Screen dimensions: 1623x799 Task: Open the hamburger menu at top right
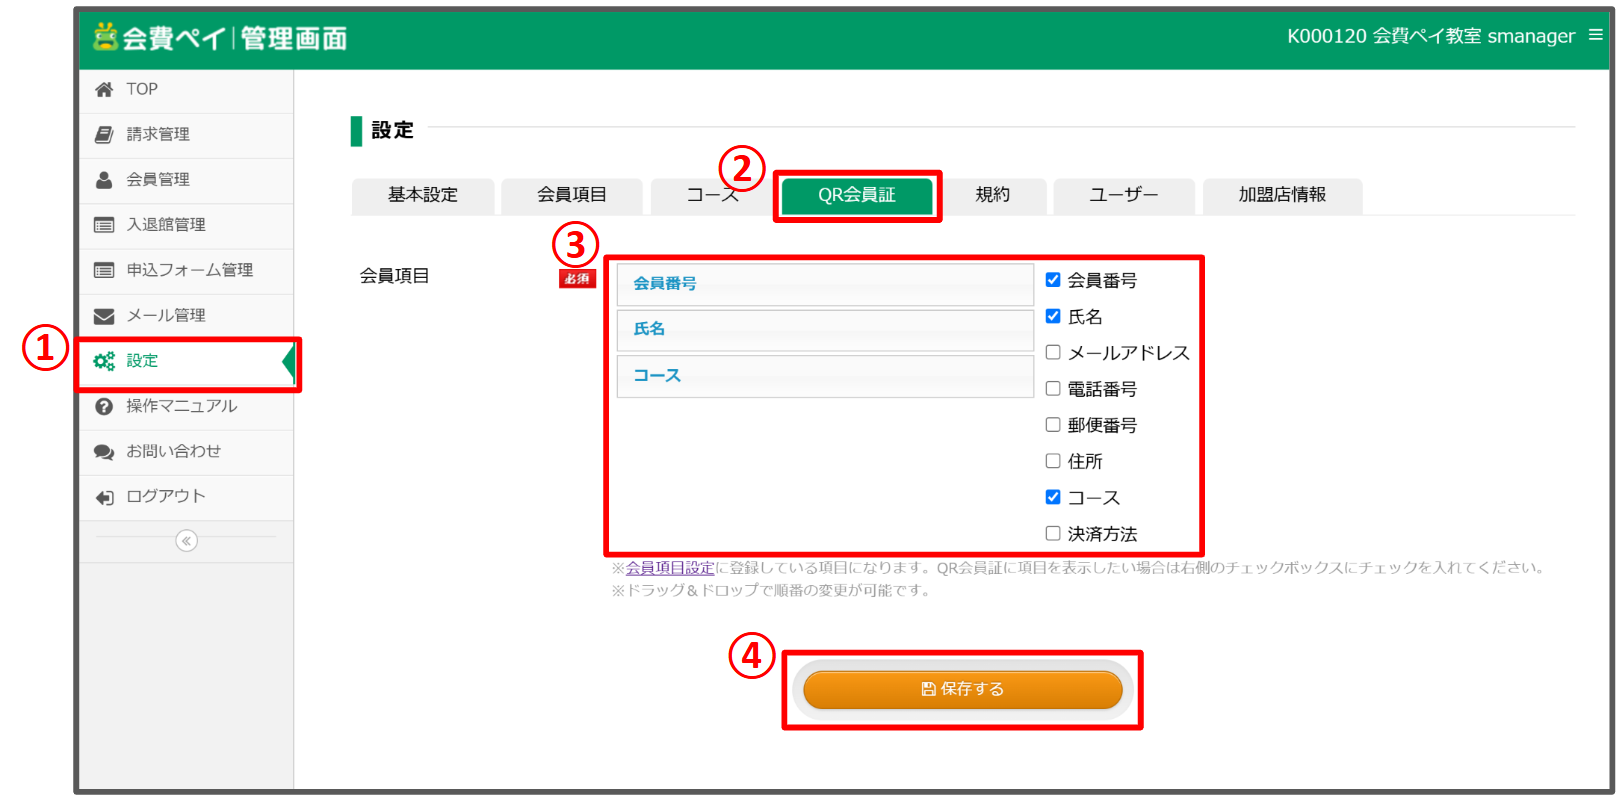[x=1596, y=35]
